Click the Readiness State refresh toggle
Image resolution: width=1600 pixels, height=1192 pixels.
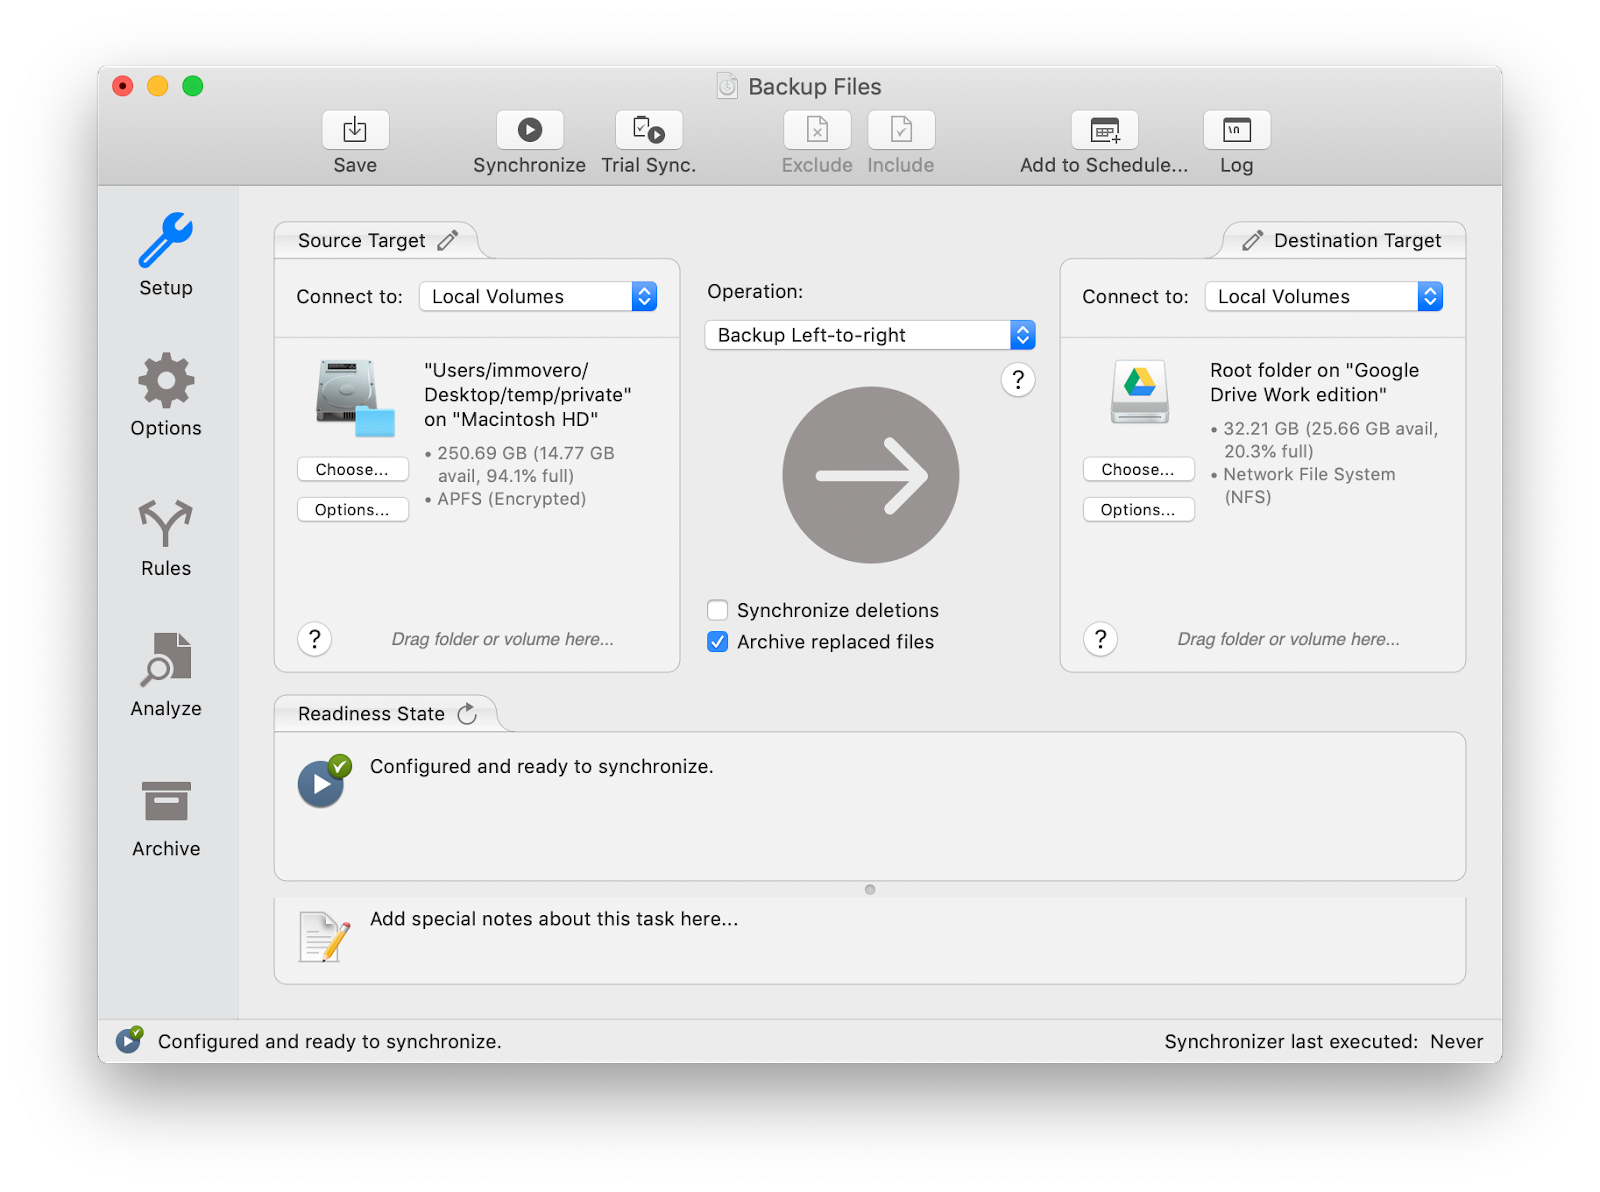467,713
